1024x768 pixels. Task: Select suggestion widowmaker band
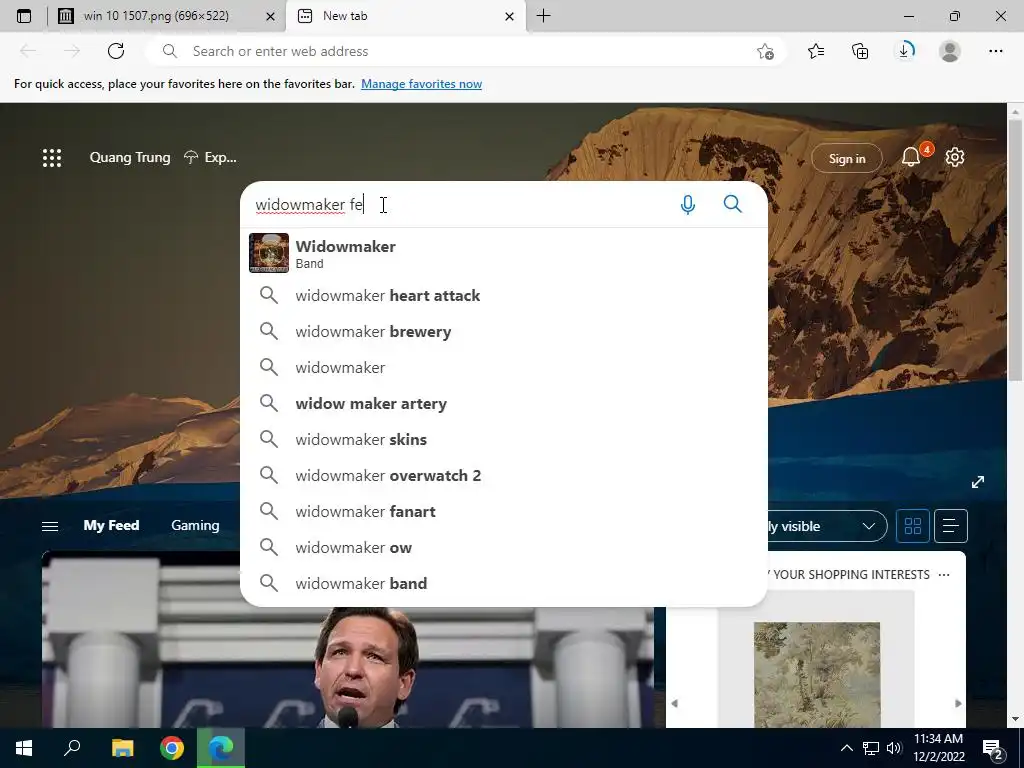pyautogui.click(x=504, y=583)
